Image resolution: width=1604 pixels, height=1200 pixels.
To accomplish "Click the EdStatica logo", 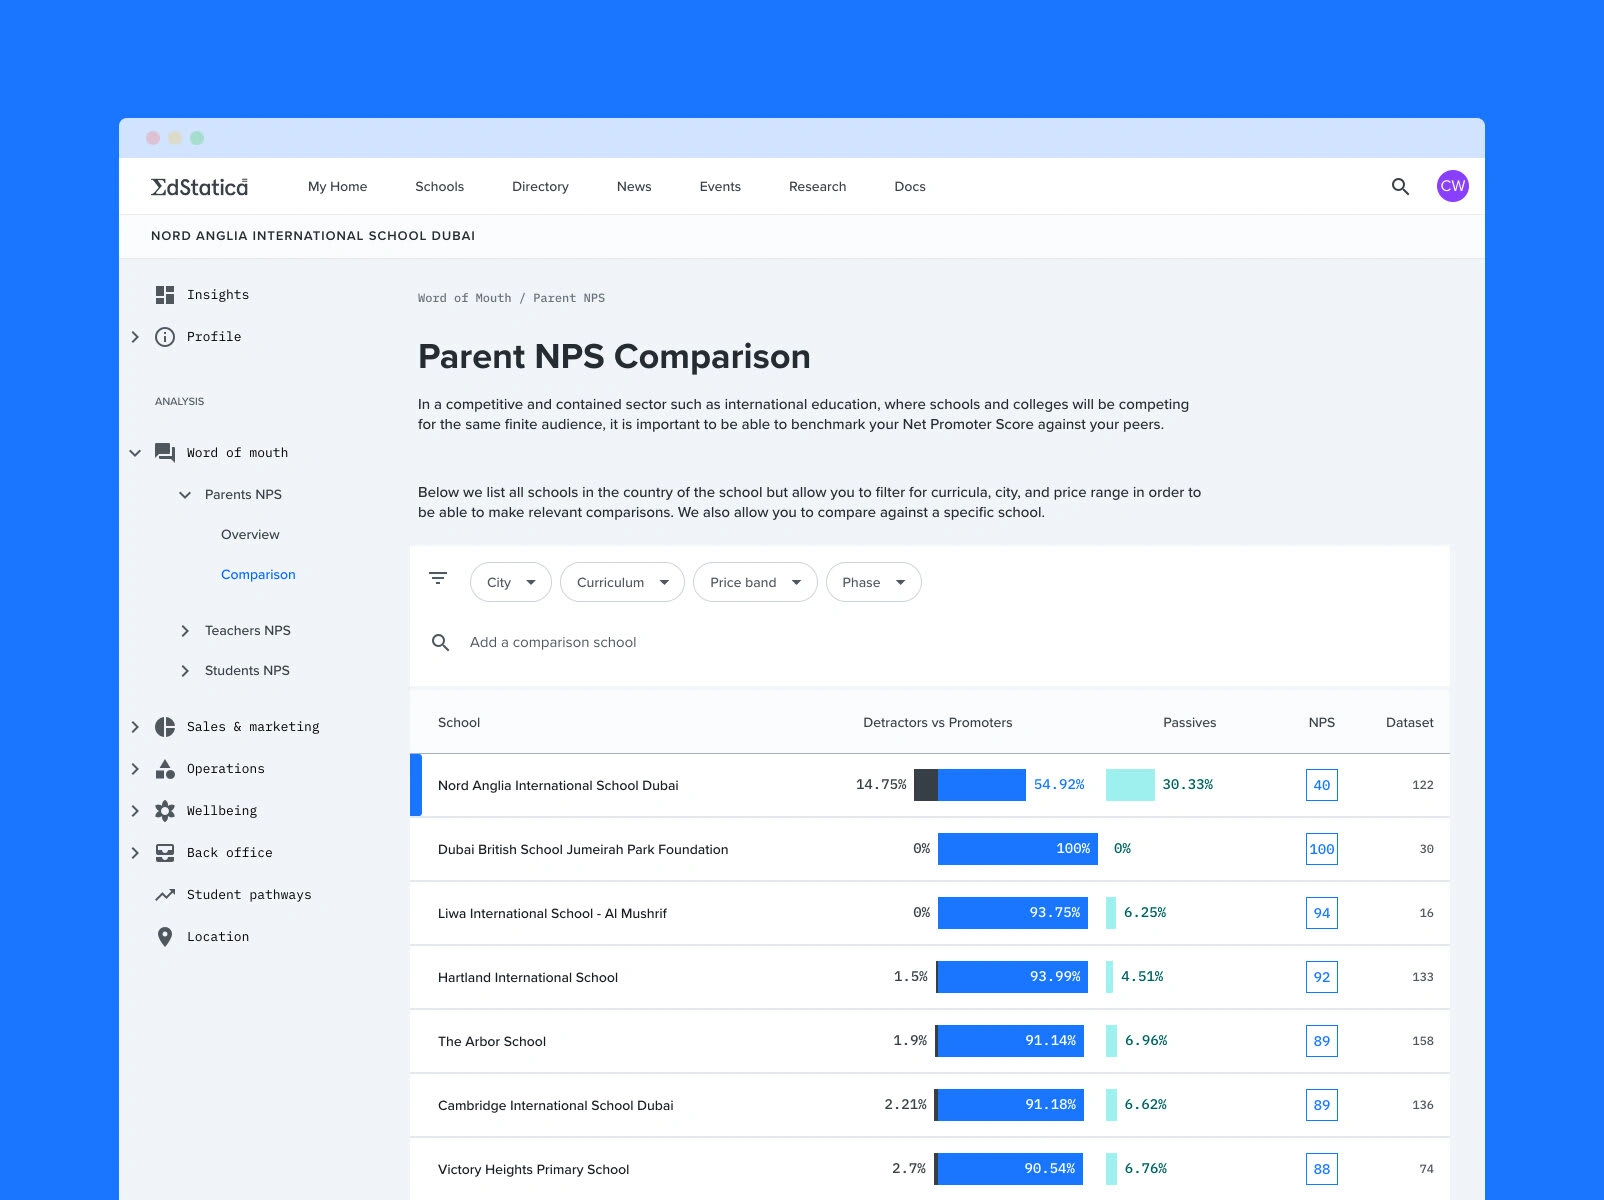I will click(x=199, y=186).
